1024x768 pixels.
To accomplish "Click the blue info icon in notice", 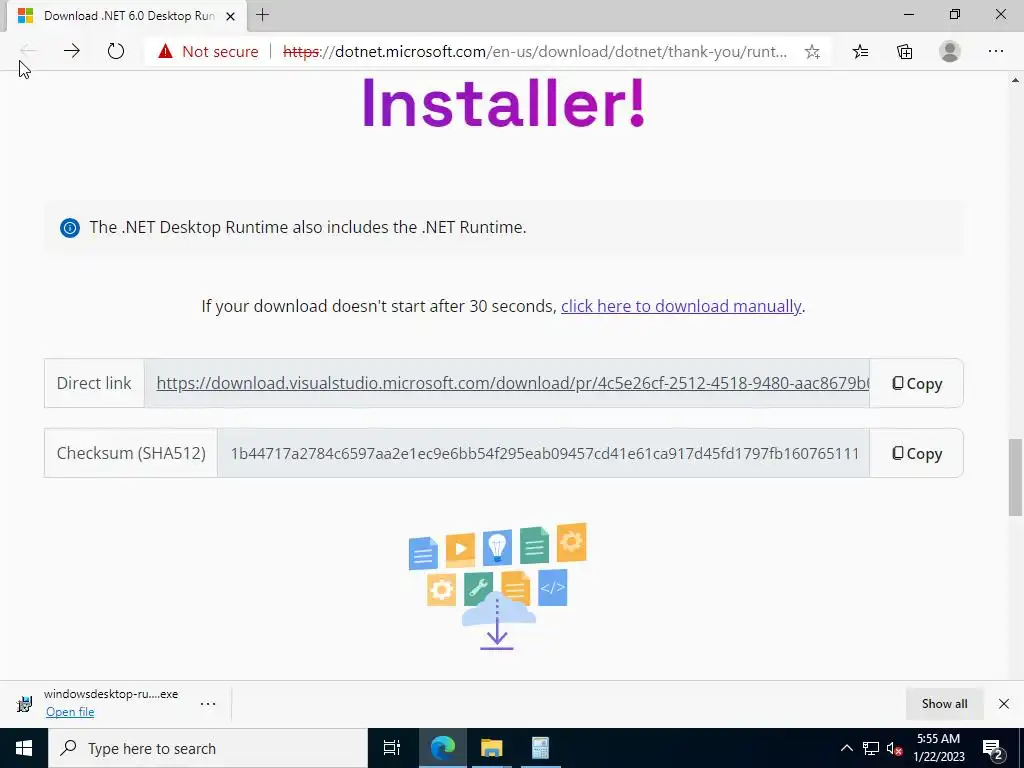I will click(70, 227).
